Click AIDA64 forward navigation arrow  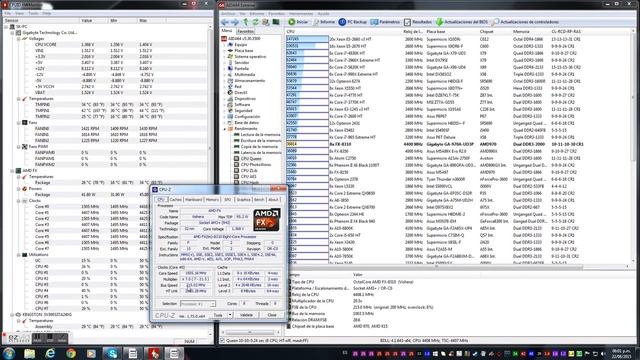click(235, 22)
